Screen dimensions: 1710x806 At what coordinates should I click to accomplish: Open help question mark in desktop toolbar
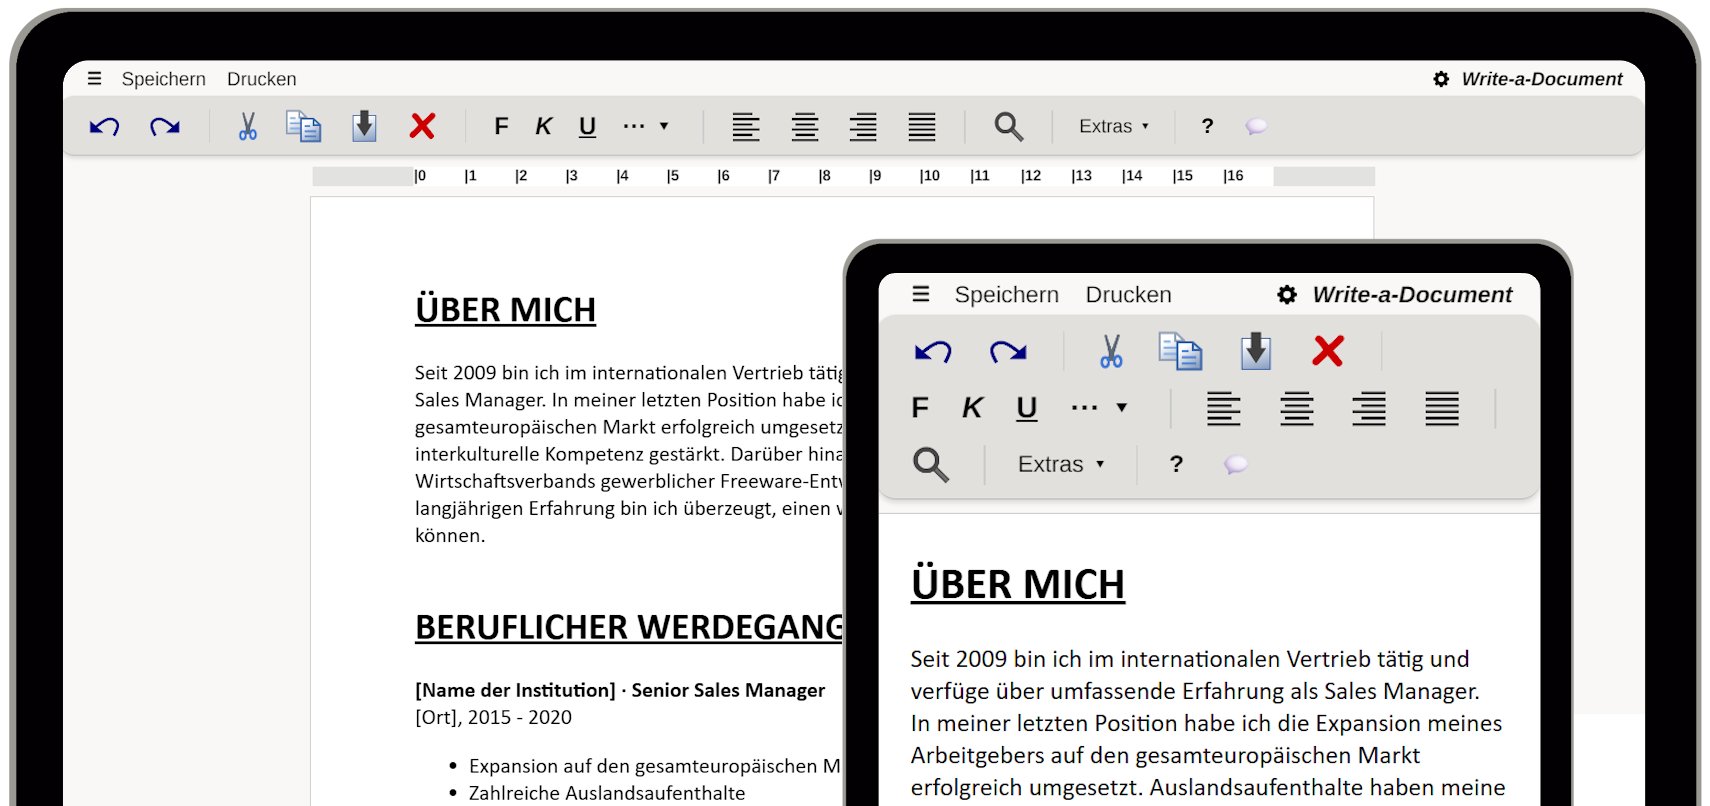click(1207, 126)
